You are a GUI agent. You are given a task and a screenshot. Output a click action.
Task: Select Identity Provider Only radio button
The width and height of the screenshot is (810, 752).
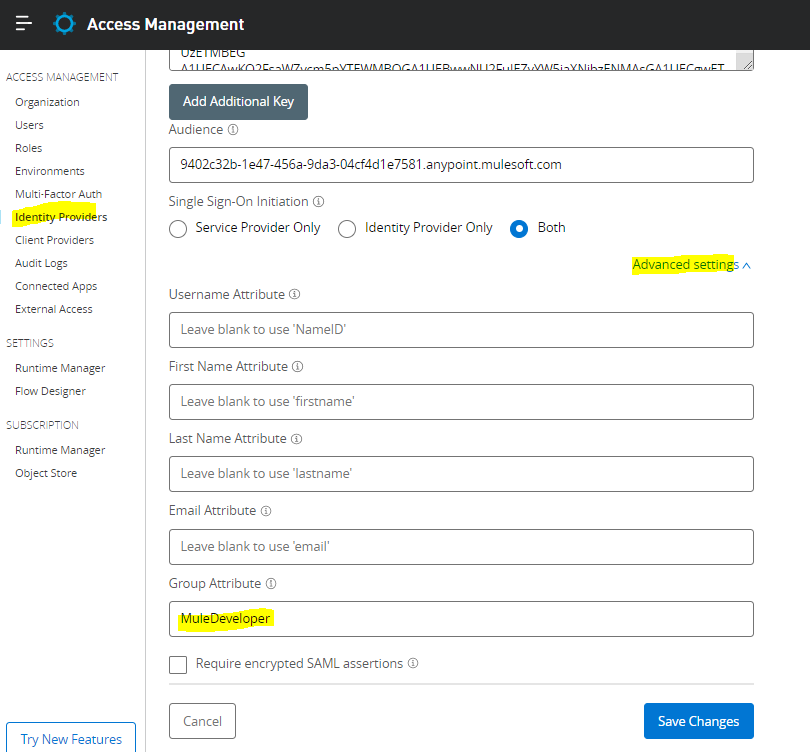(x=347, y=228)
